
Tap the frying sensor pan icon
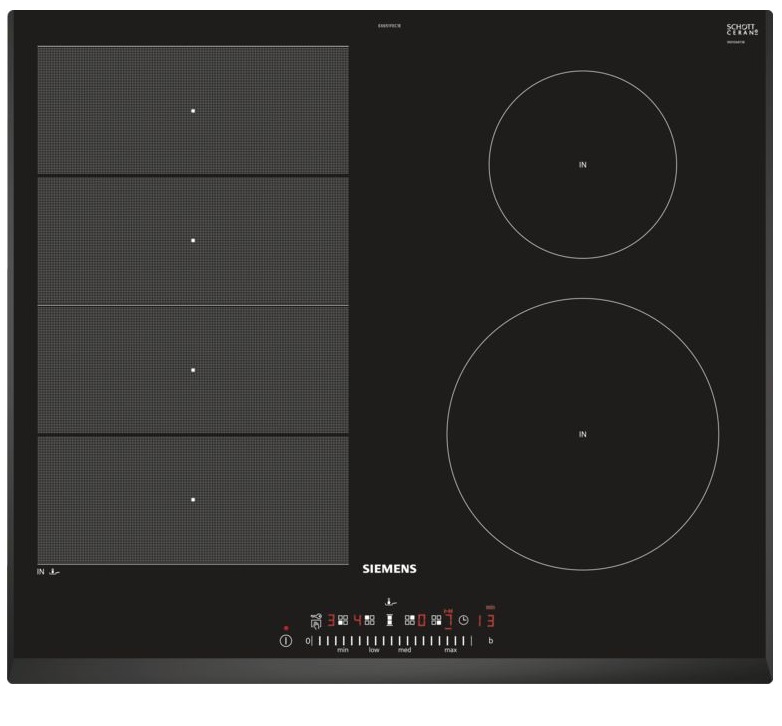tap(390, 602)
